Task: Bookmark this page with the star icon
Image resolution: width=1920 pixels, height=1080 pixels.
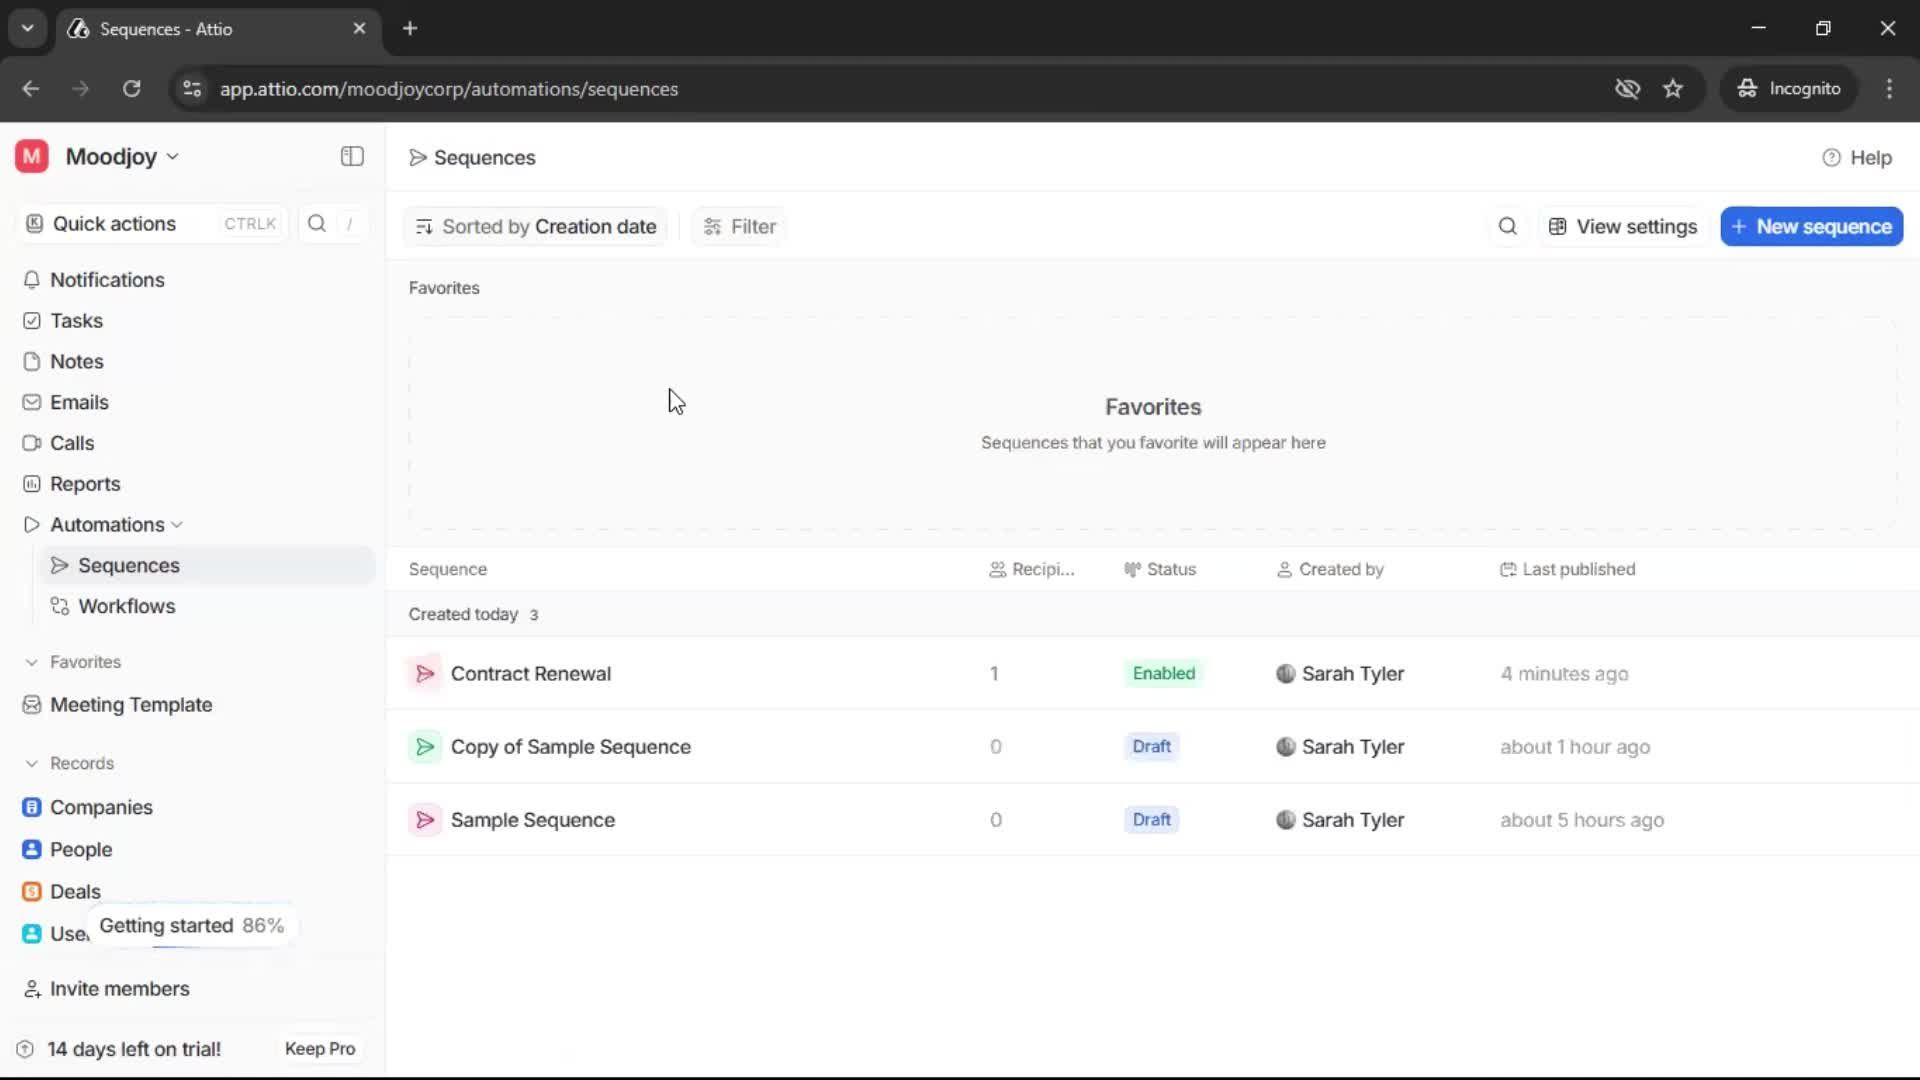Action: (x=1673, y=89)
